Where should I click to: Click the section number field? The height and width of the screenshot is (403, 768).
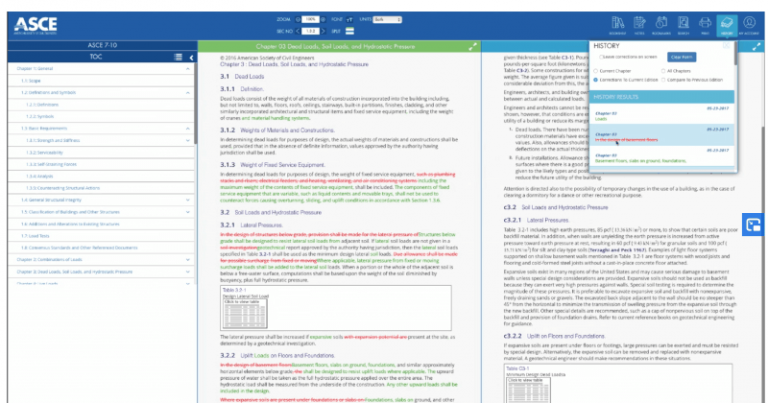coord(310,31)
